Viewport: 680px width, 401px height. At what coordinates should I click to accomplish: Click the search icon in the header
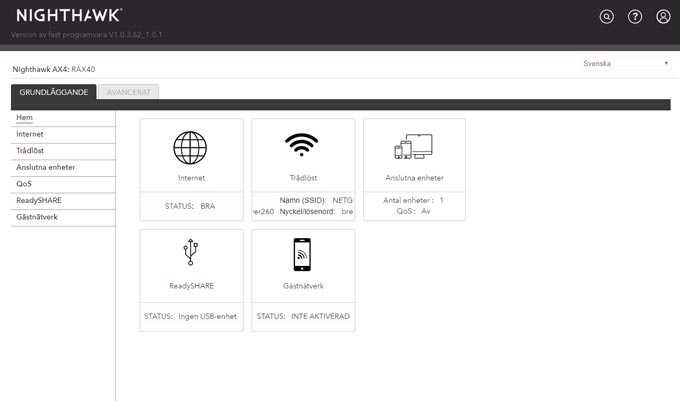point(606,16)
